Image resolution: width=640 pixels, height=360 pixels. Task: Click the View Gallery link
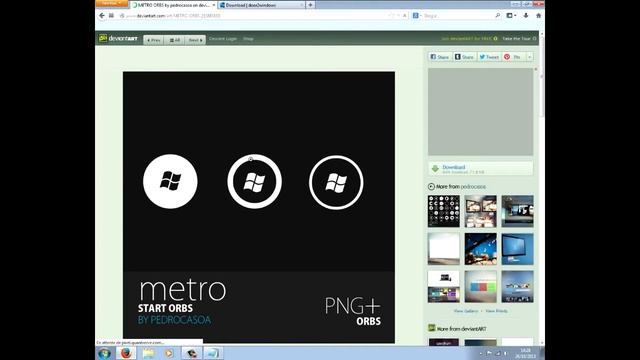466,311
